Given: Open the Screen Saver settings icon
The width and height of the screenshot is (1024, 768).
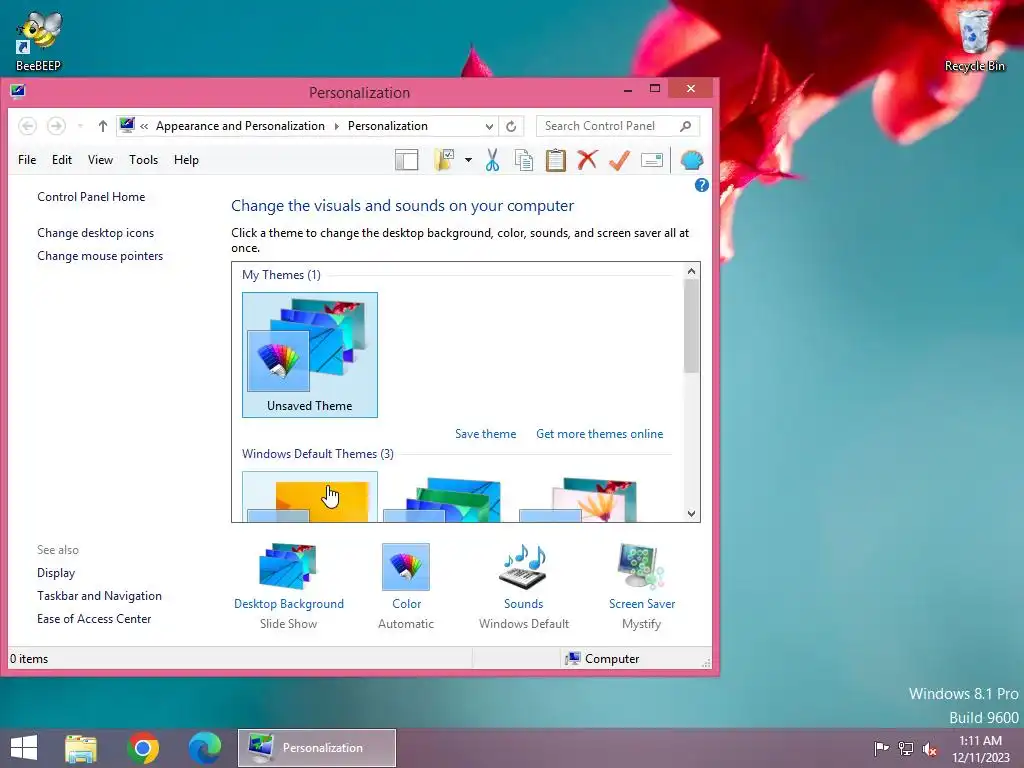Looking at the screenshot, I should [641, 566].
